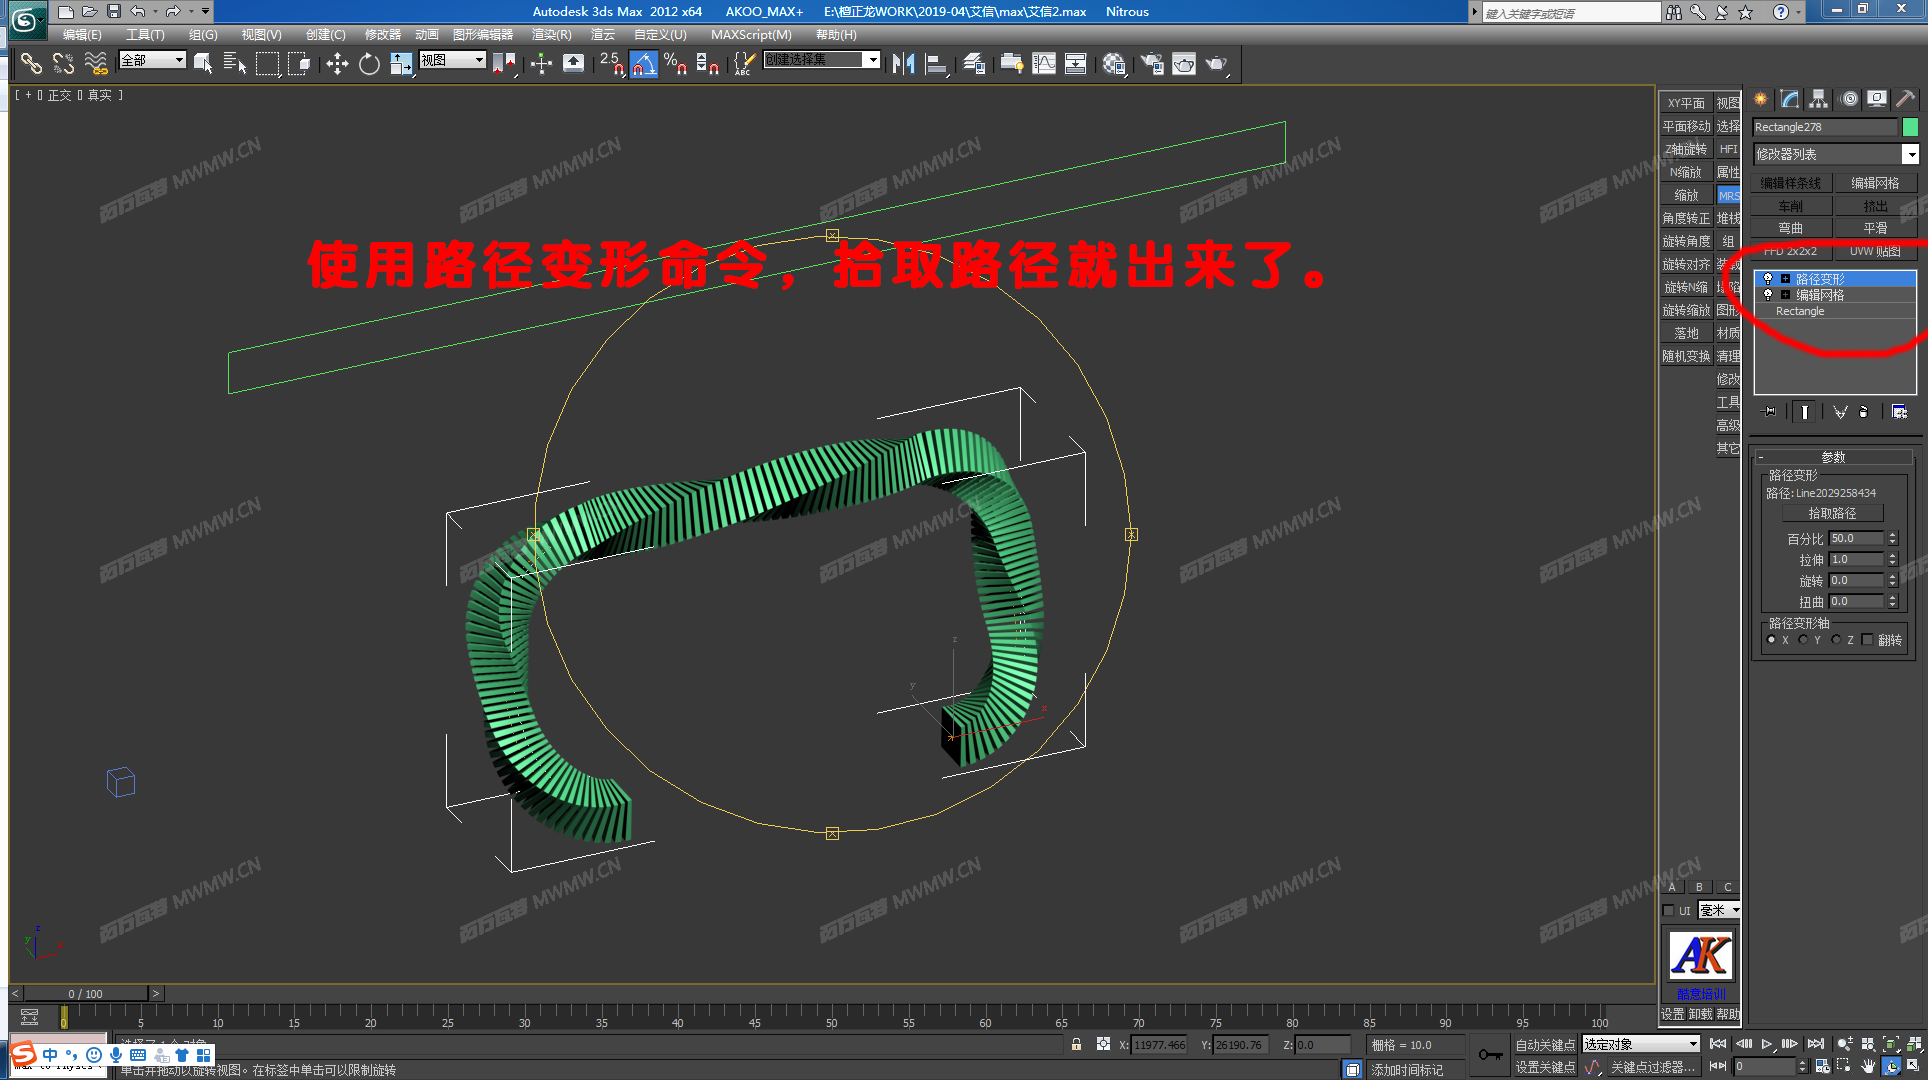The height and width of the screenshot is (1080, 1928).
Task: Activate the Select and Move tool
Action: [337, 63]
